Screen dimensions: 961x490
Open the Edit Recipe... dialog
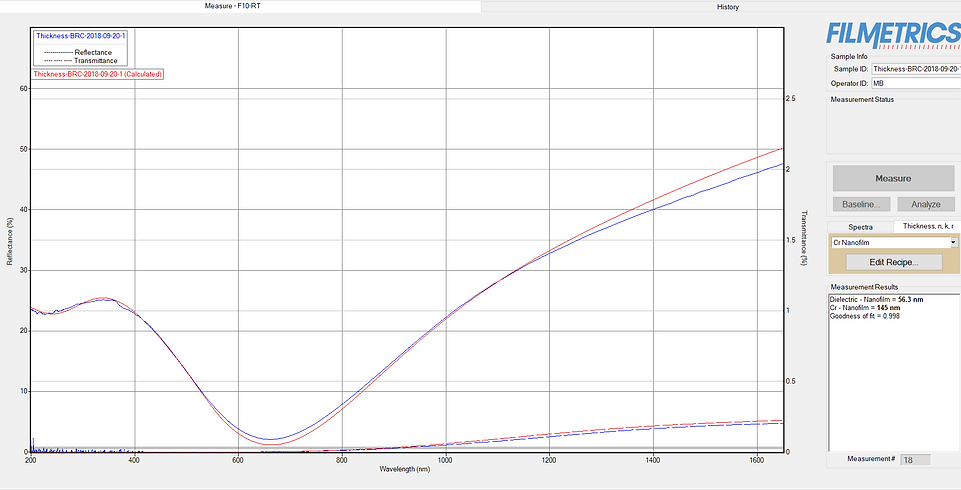[892, 262]
